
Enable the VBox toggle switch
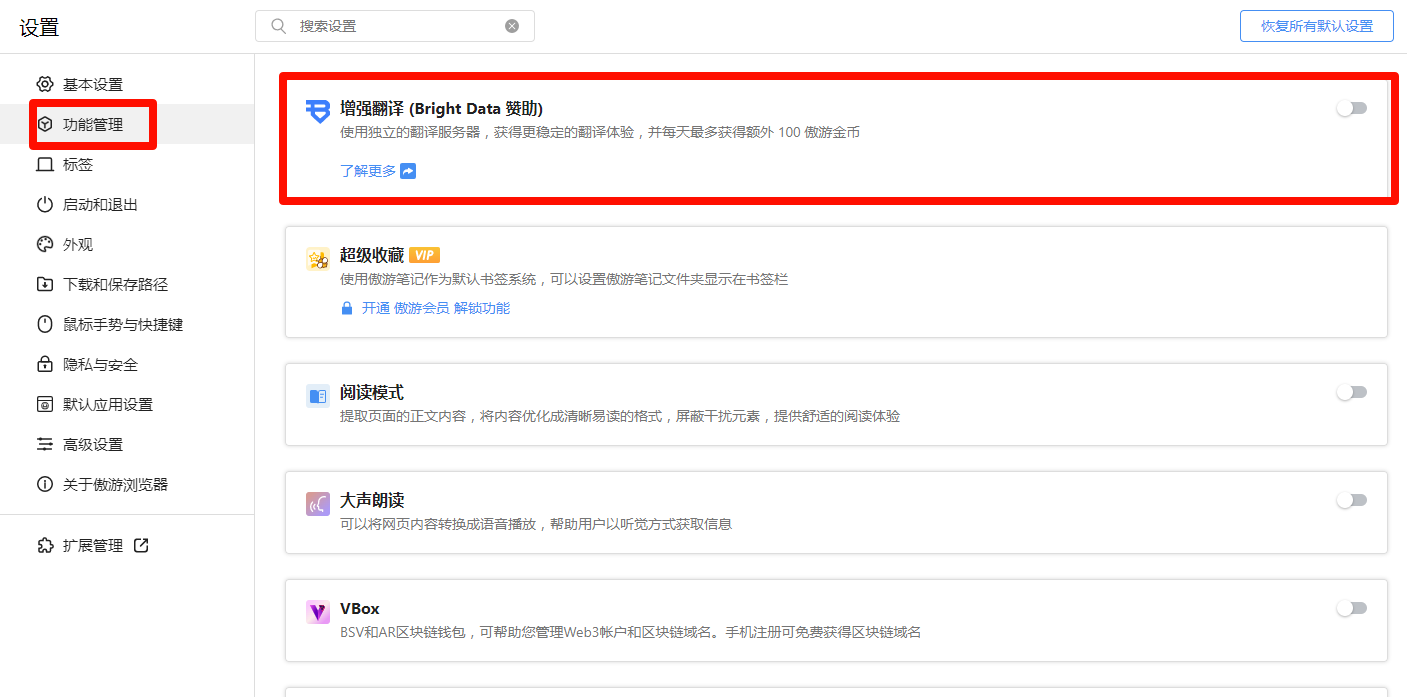tap(1351, 608)
